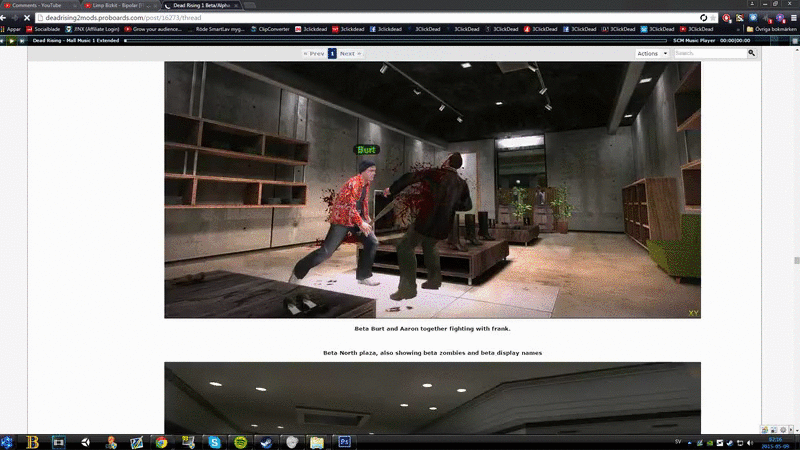
Task: Open the Facebook 3clickdead bookmark after Appar
Action: point(386,29)
